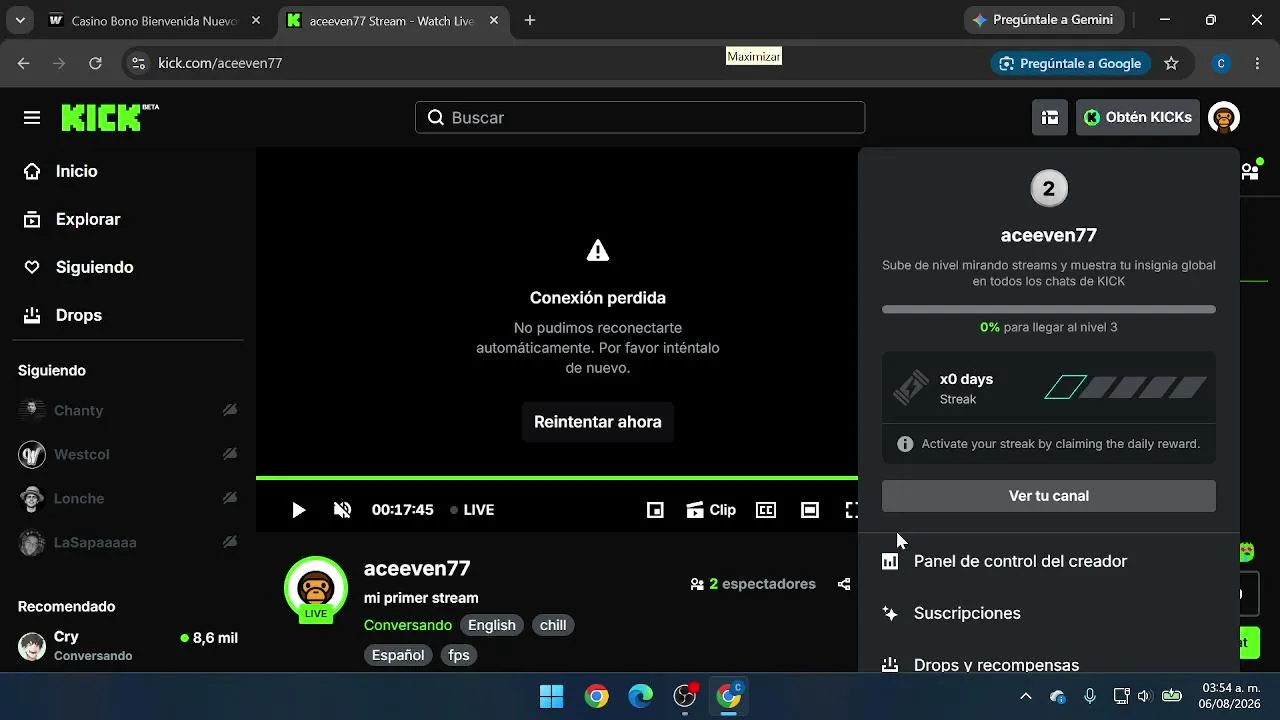Open the Chrome profile avatar C
This screenshot has height=720, width=1280.
click(1220, 63)
